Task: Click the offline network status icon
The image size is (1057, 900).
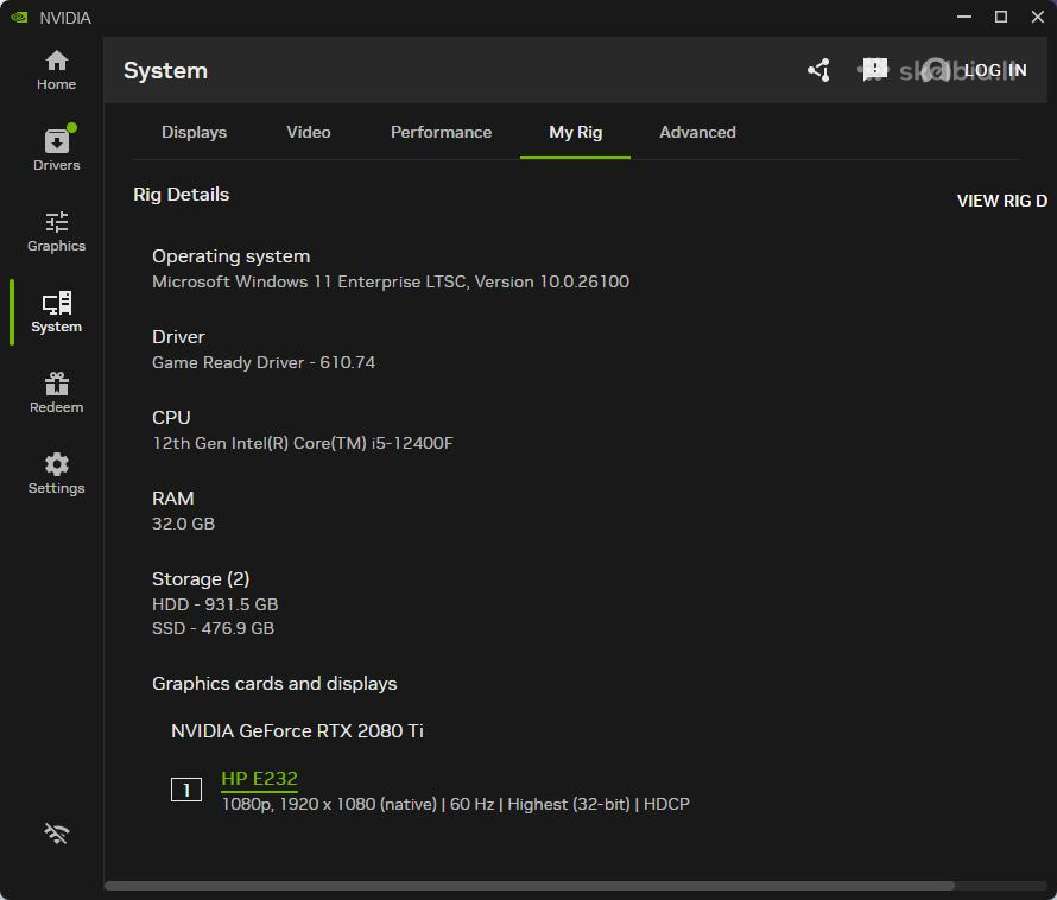Action: tap(57, 833)
